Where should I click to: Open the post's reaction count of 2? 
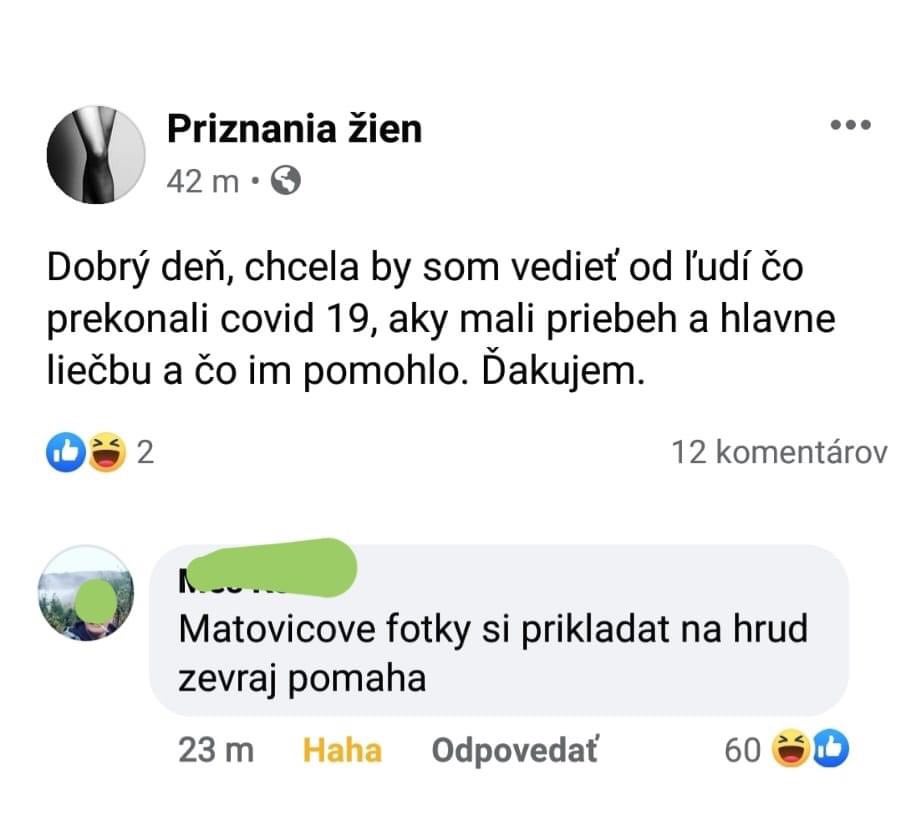tap(143, 454)
